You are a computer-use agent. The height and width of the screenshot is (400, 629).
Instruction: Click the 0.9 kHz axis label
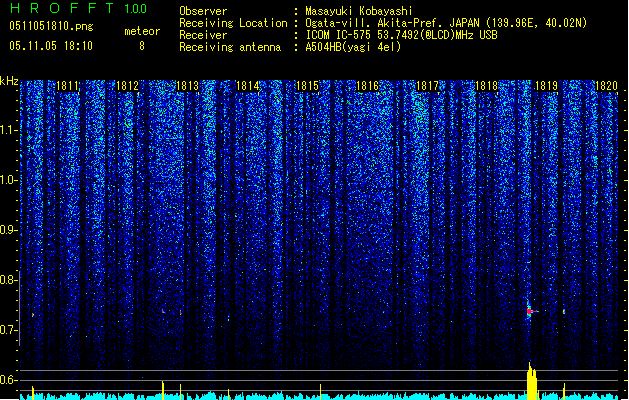[8, 230]
